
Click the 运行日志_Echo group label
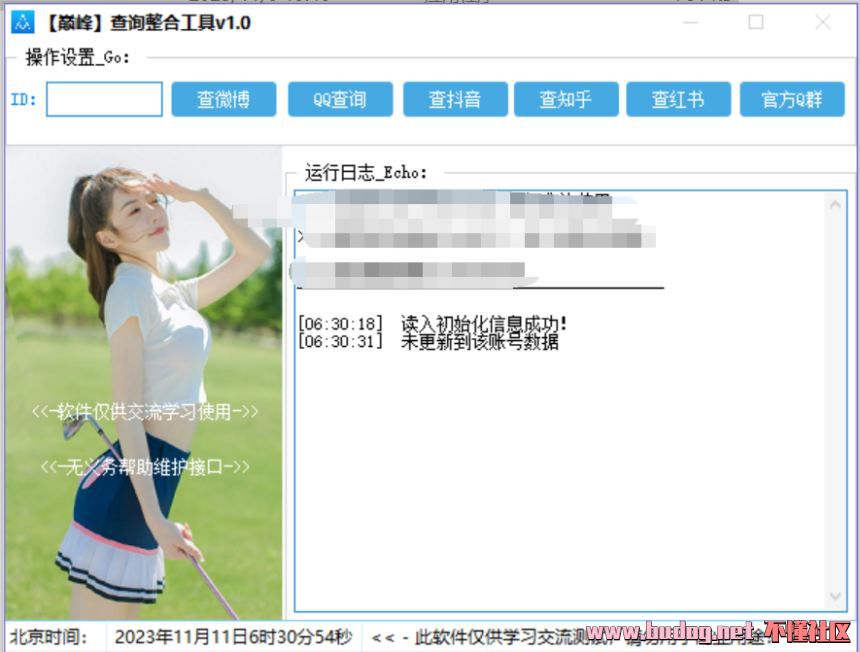click(x=366, y=173)
